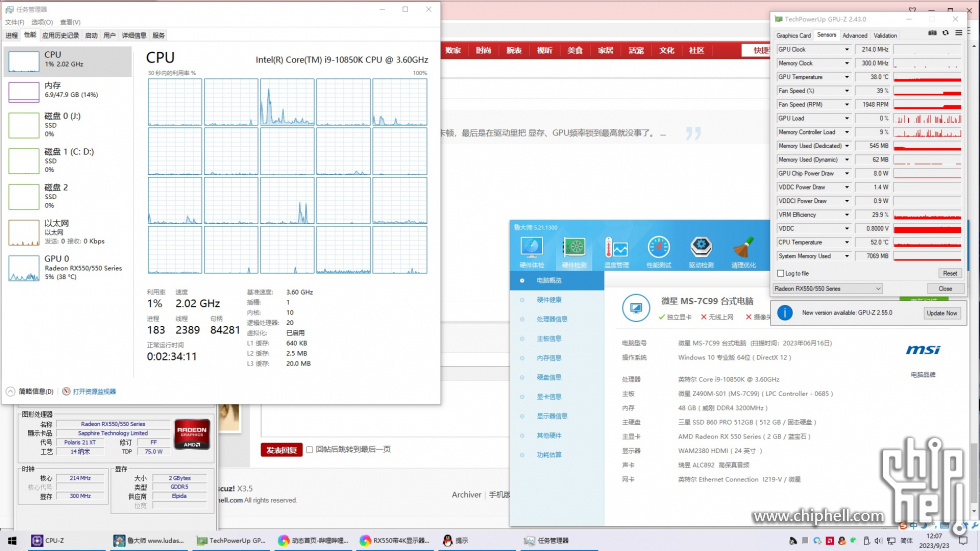
Task: Expand System Memory Used sensor dropdown
Action: pos(847,256)
